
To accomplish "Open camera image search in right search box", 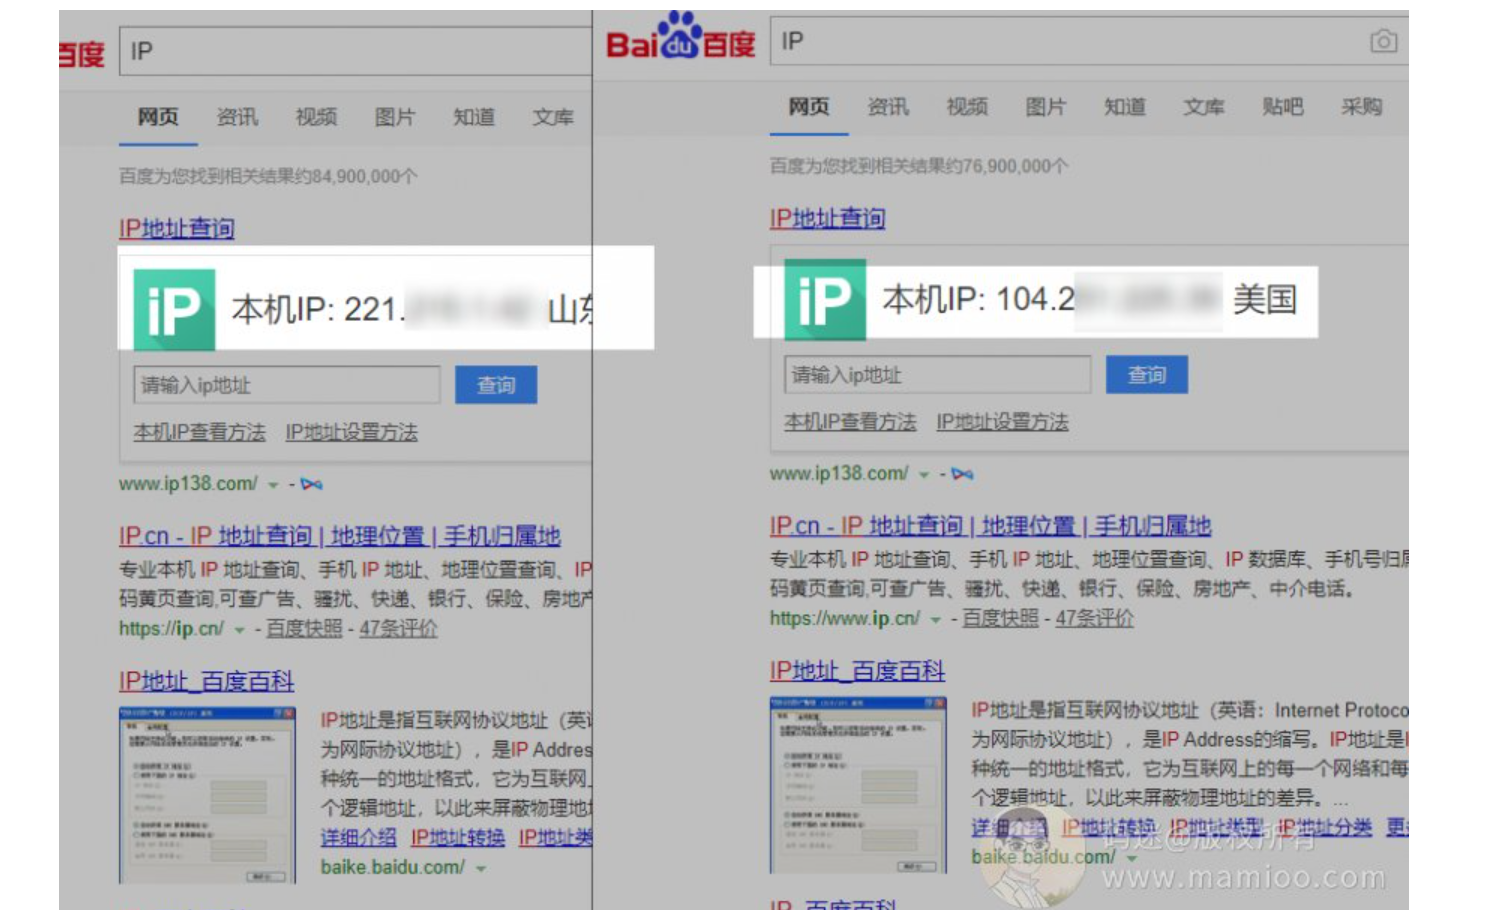I will pos(1384,41).
